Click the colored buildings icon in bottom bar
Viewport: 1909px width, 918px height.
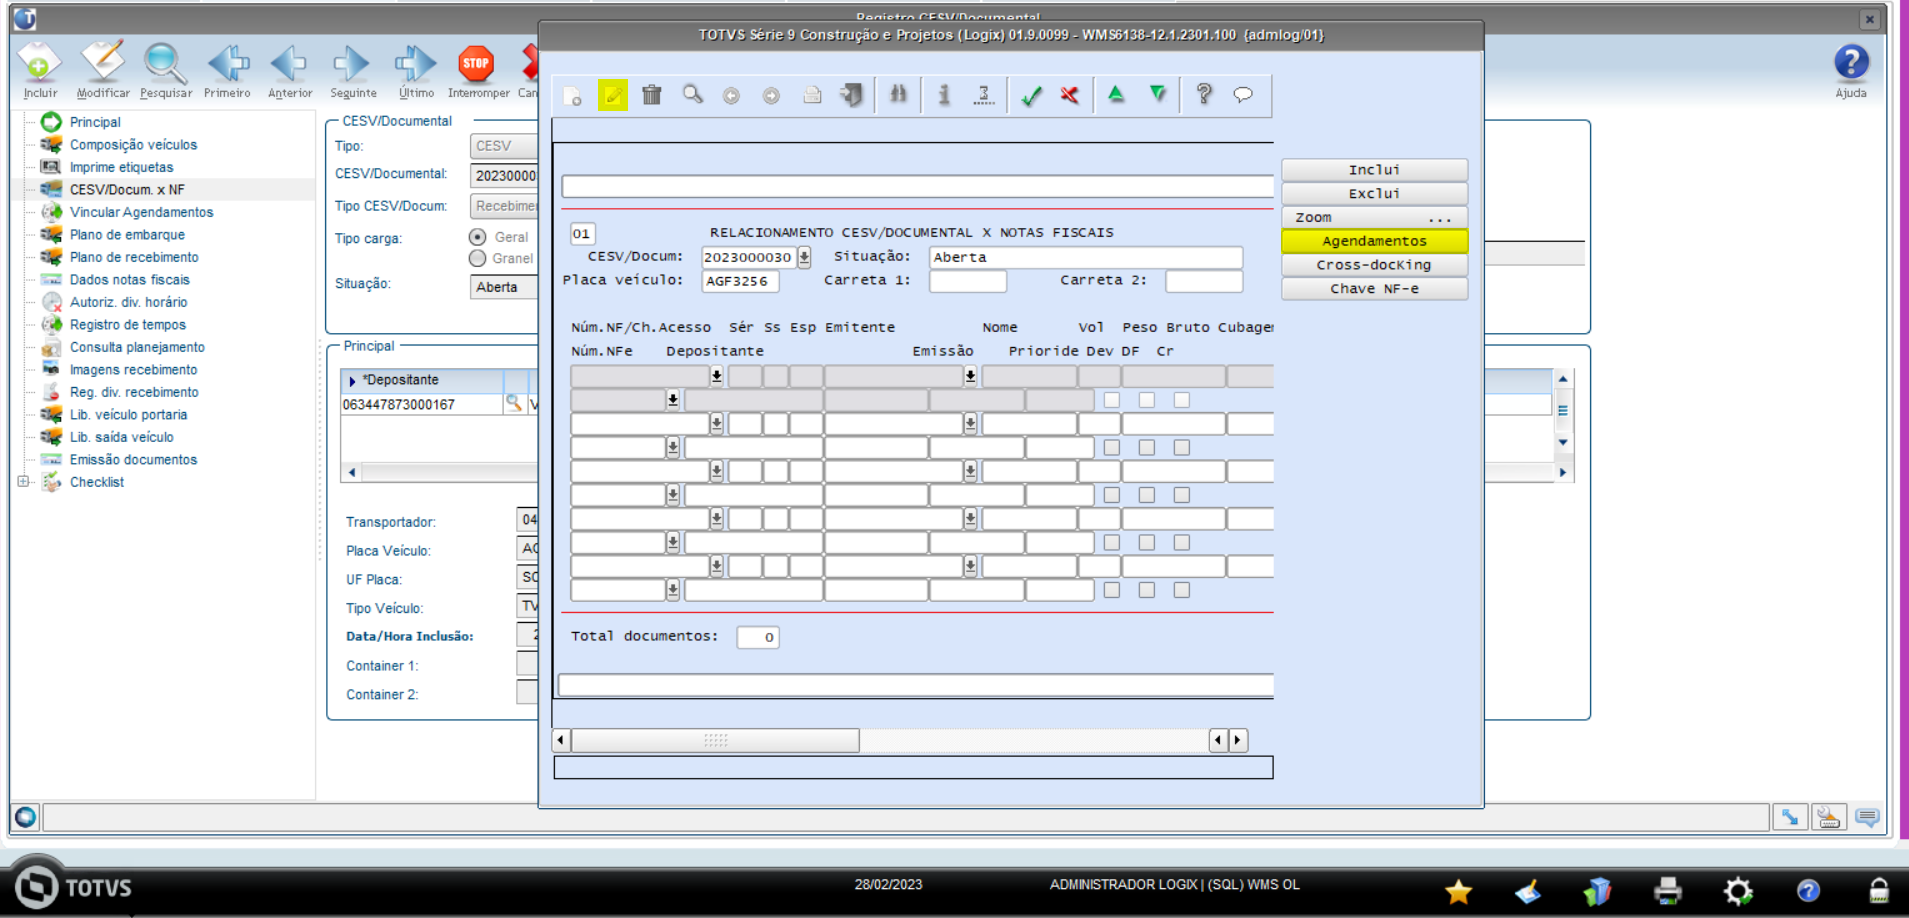coord(1597,890)
